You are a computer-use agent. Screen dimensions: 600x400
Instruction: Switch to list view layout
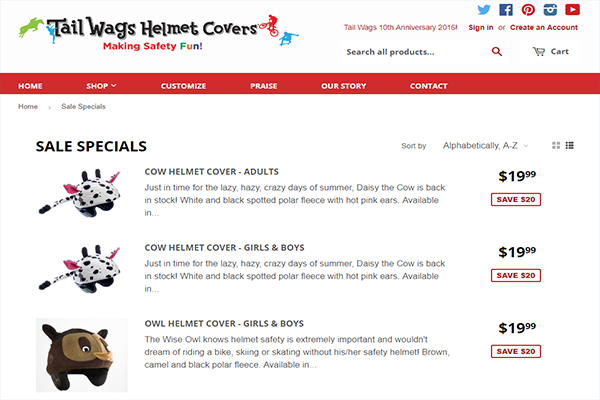[570, 145]
